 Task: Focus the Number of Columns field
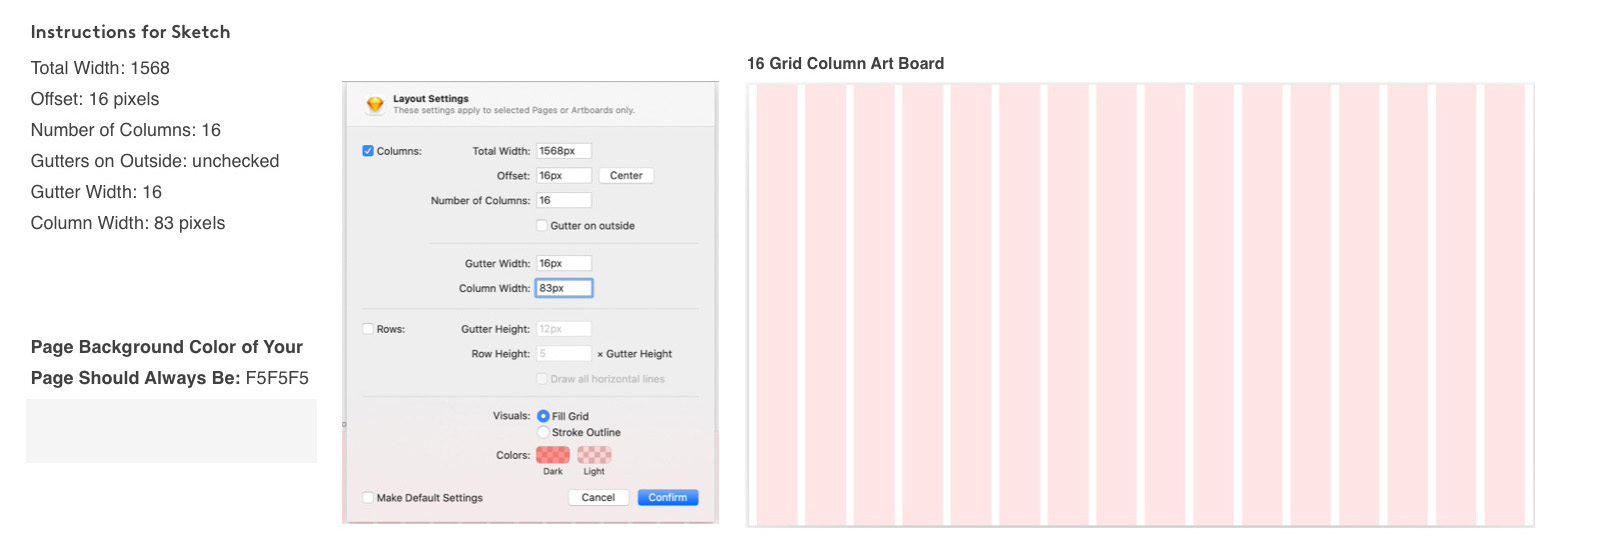click(x=564, y=201)
